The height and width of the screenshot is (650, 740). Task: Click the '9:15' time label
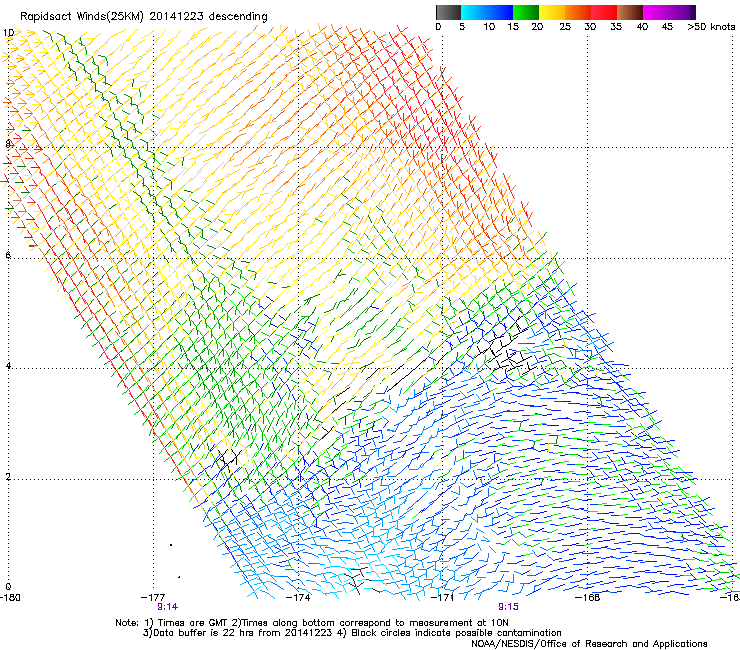[x=508, y=607]
